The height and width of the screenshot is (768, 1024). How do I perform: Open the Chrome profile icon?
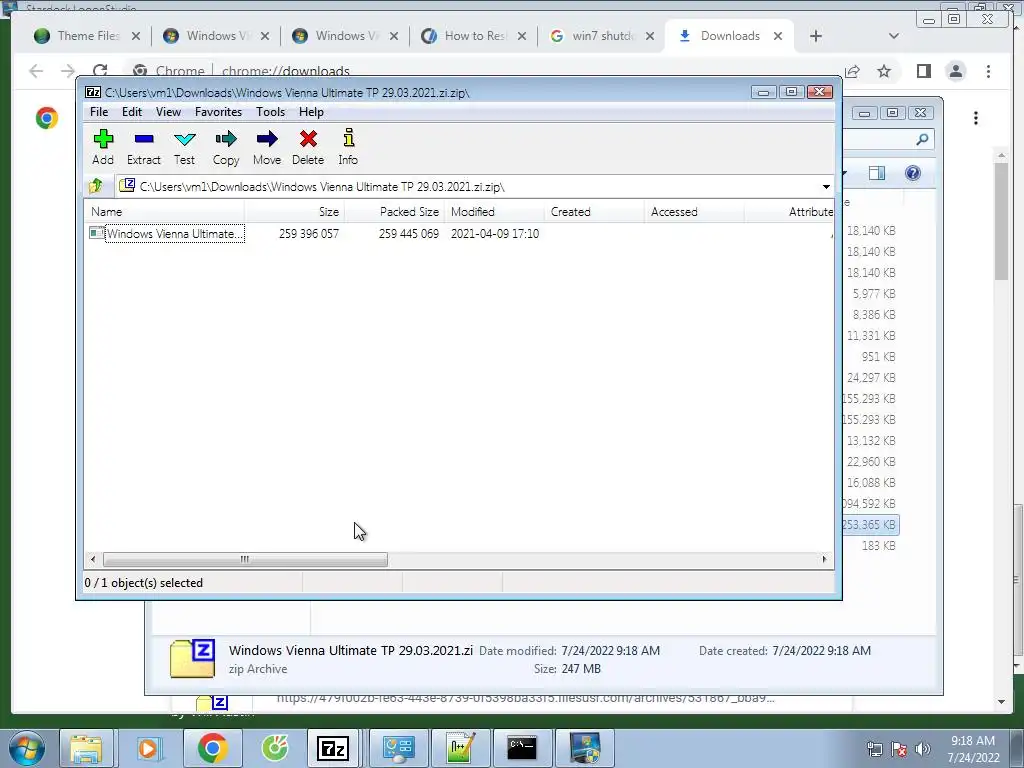coord(956,71)
